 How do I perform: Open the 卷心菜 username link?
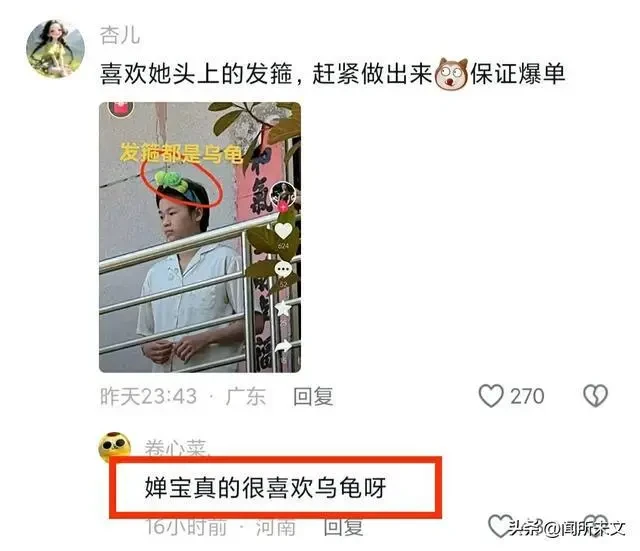[x=176, y=448]
